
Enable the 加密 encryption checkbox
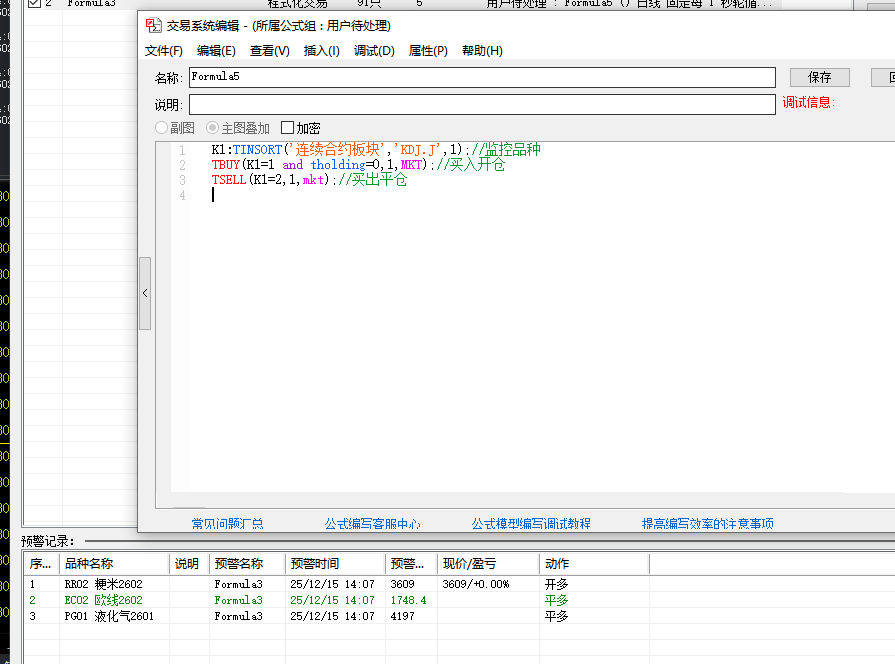288,128
